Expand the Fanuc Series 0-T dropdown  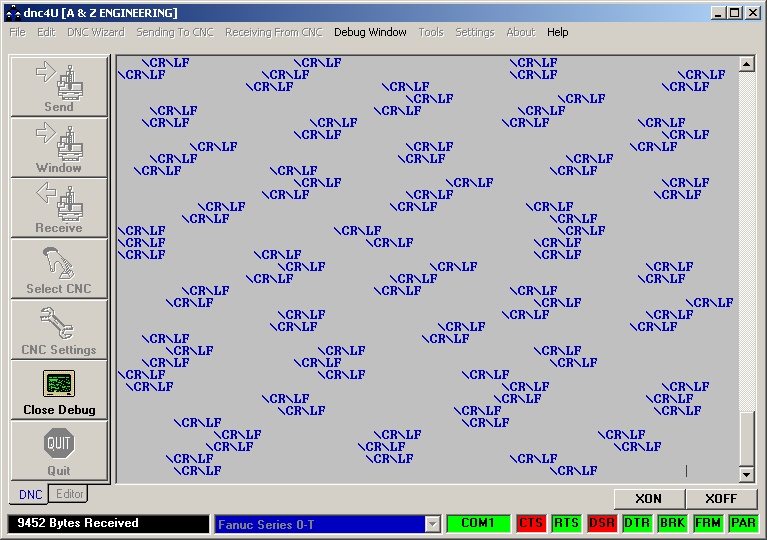(432, 524)
